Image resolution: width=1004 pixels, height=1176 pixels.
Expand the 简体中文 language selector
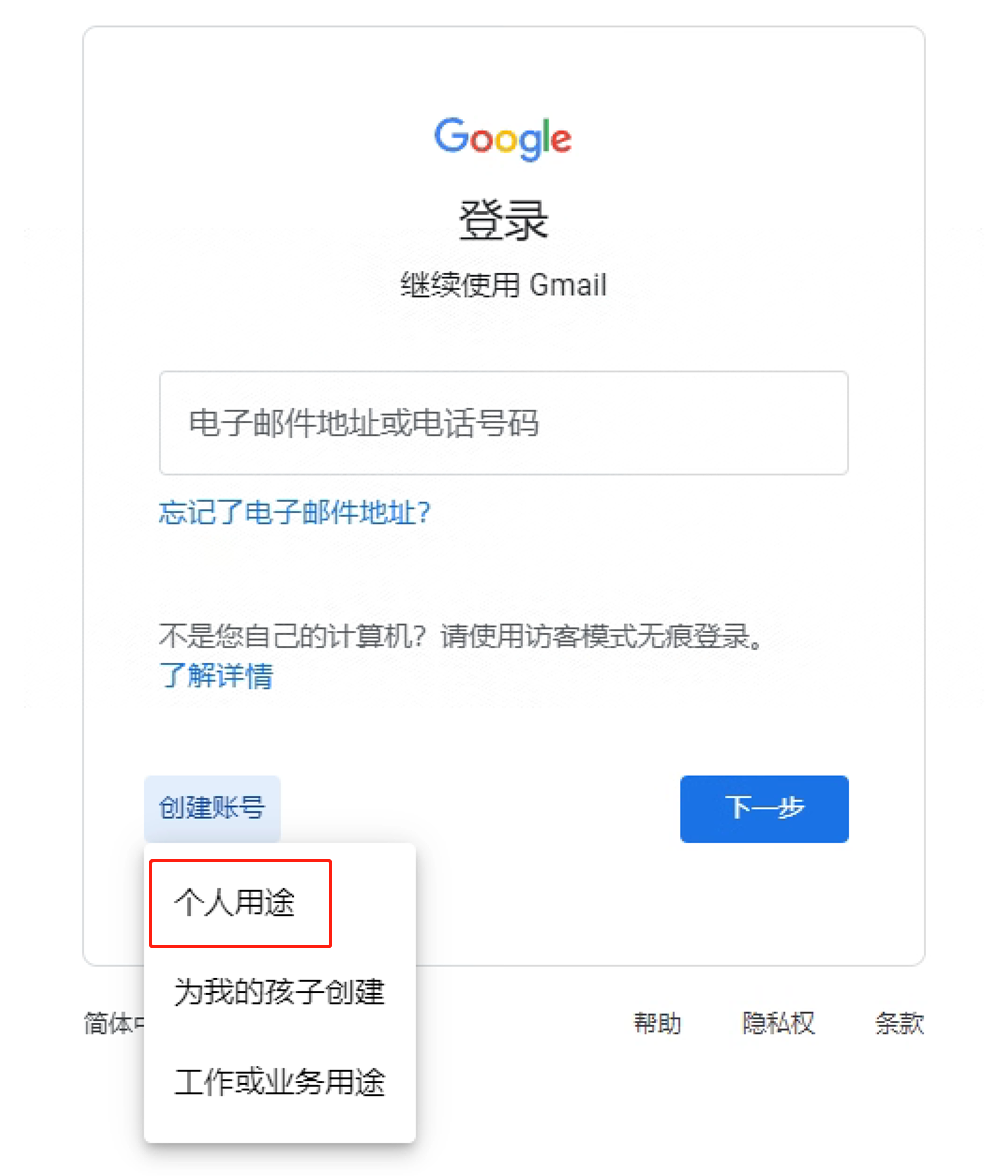[114, 1023]
